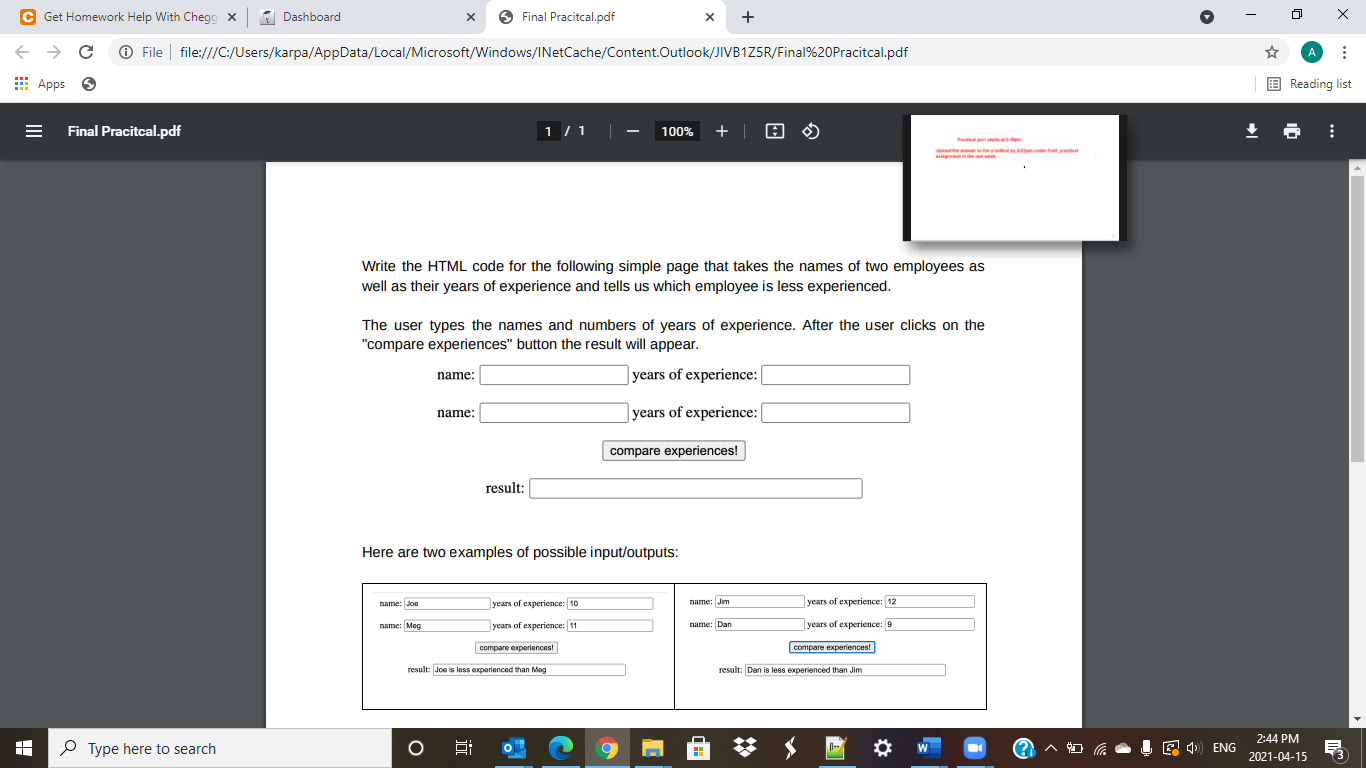Open File Explorer from taskbar
The width and height of the screenshot is (1366, 768).
coord(653,748)
